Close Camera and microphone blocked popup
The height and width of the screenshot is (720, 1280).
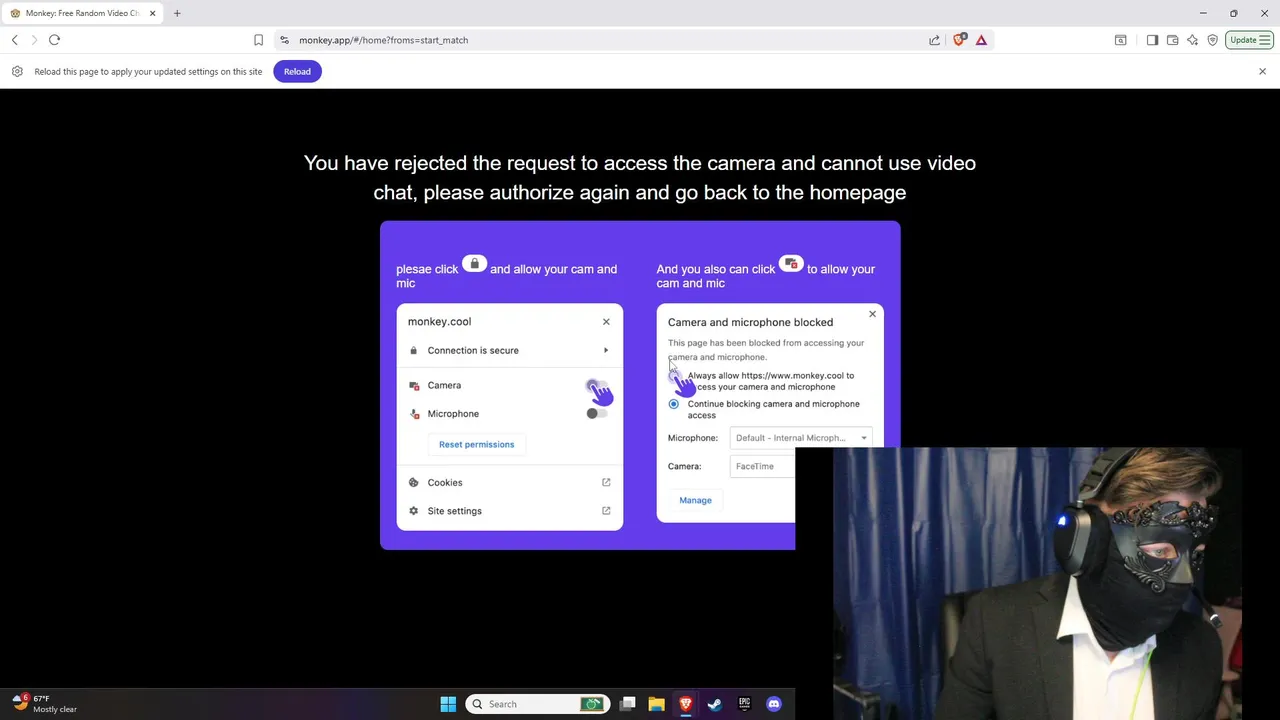pos(872,314)
